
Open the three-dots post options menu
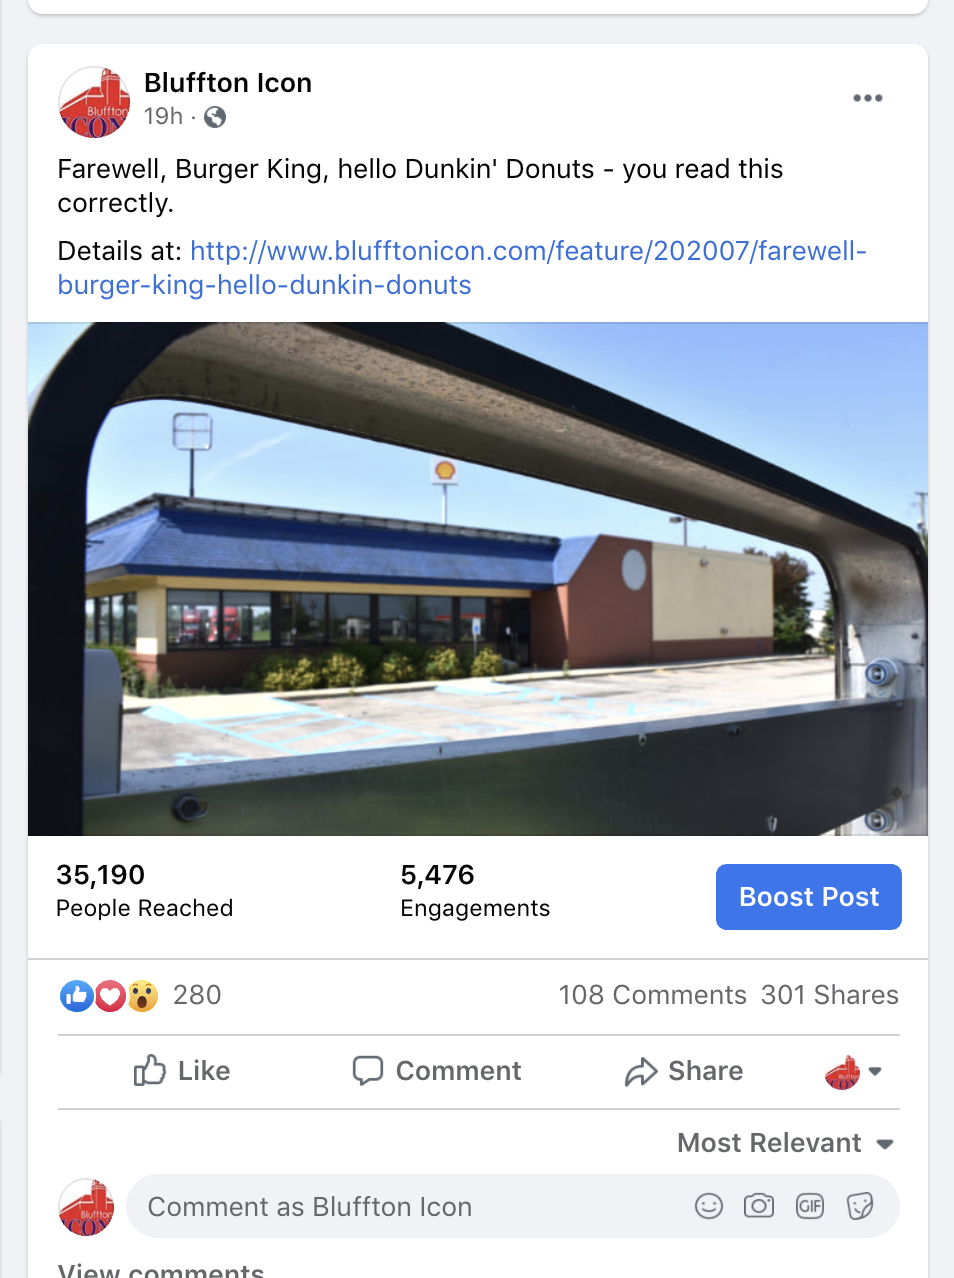coord(867,98)
